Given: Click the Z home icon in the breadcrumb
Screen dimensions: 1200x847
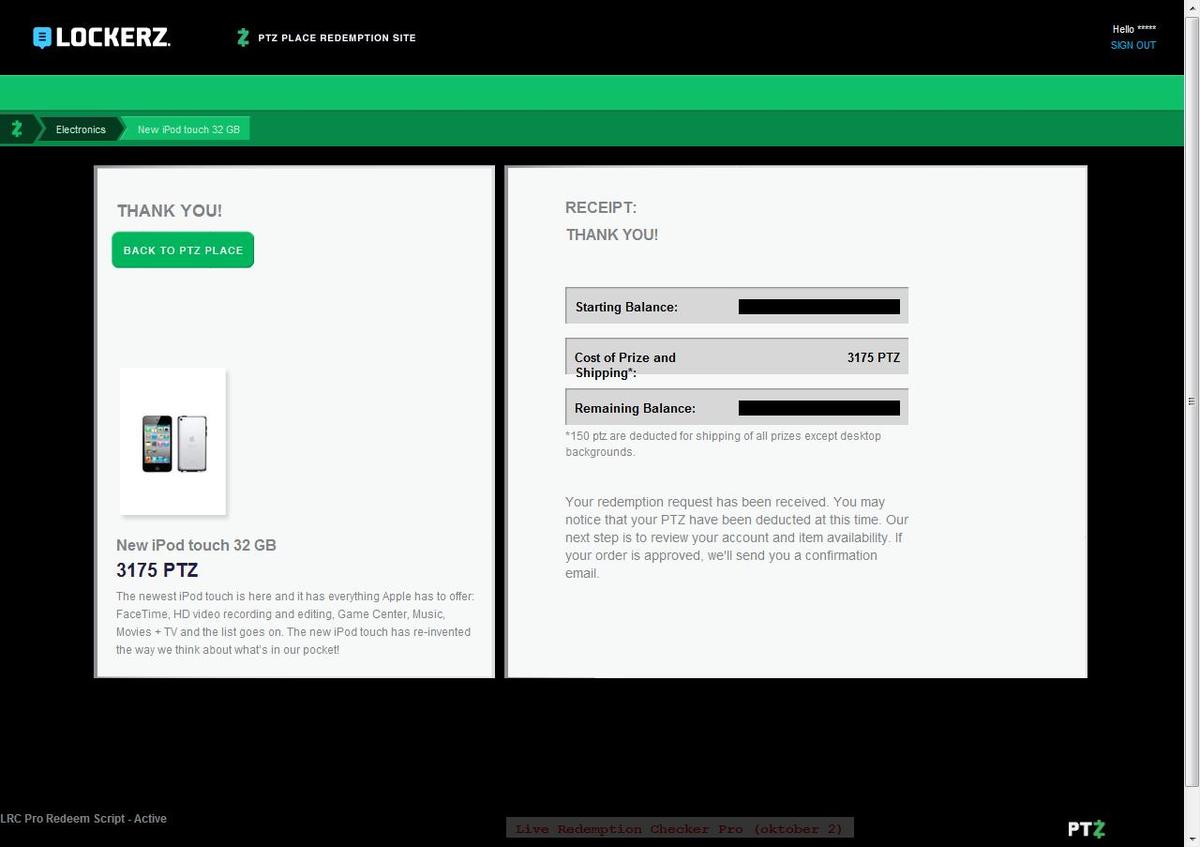Looking at the screenshot, I should 17,129.
